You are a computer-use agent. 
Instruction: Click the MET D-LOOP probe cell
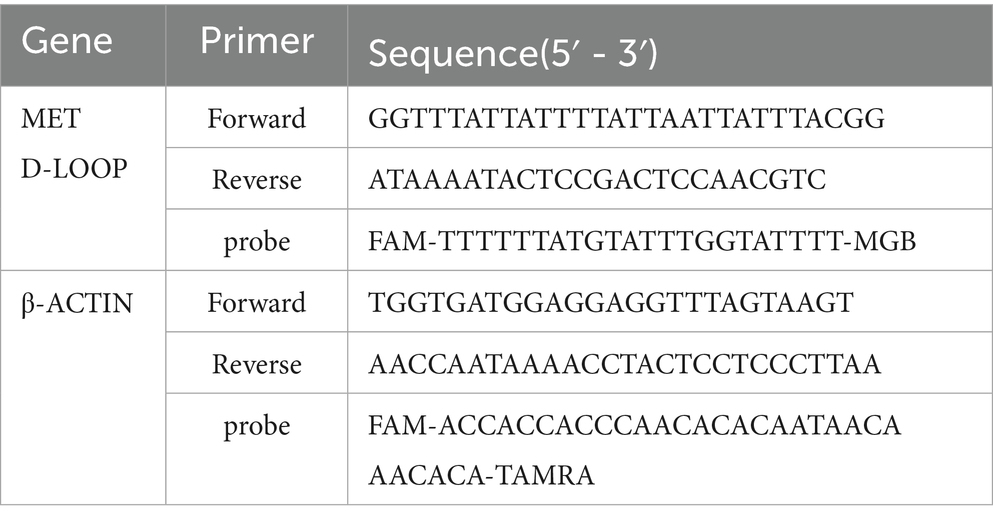(256, 241)
